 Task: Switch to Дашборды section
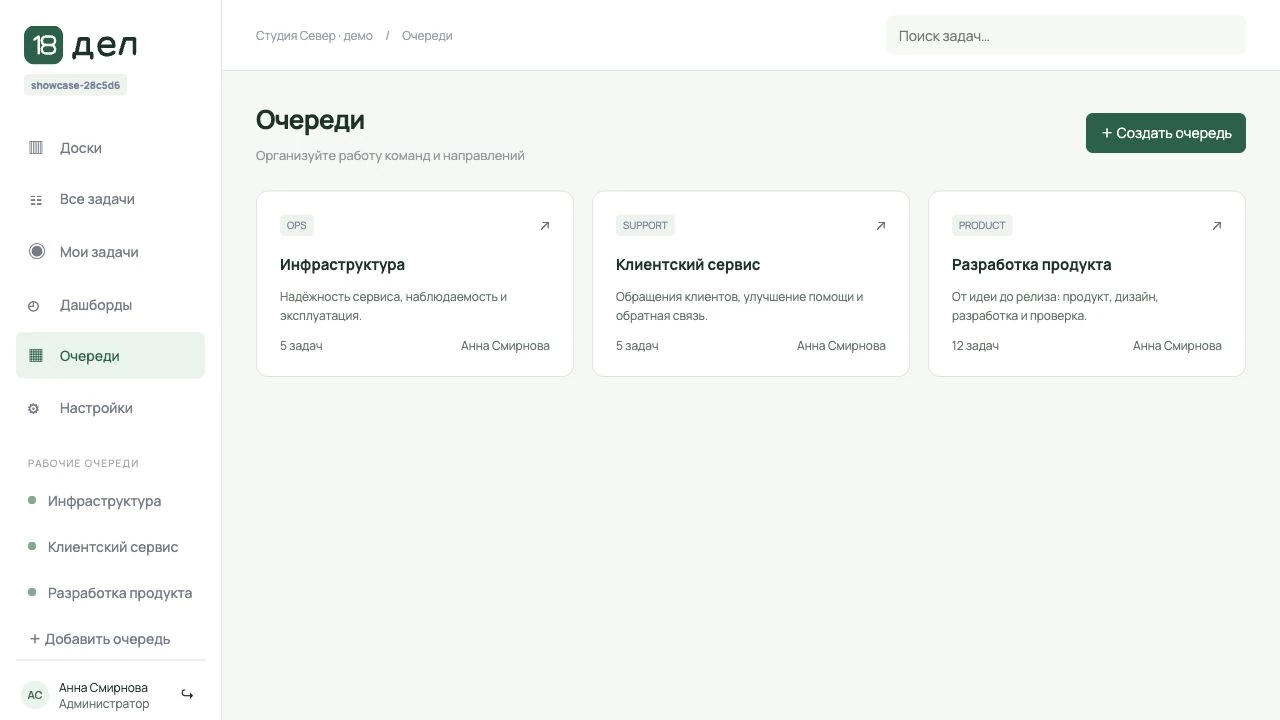point(110,305)
